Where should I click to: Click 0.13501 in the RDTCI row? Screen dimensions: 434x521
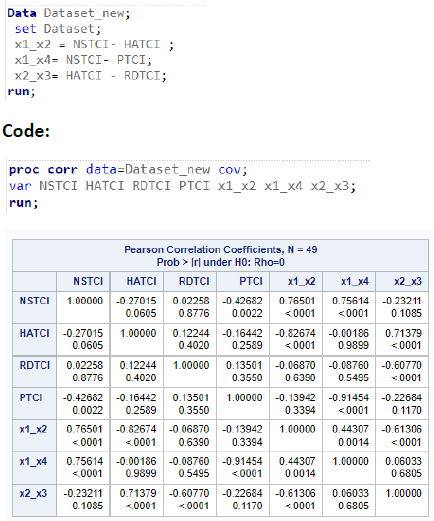[244, 365]
